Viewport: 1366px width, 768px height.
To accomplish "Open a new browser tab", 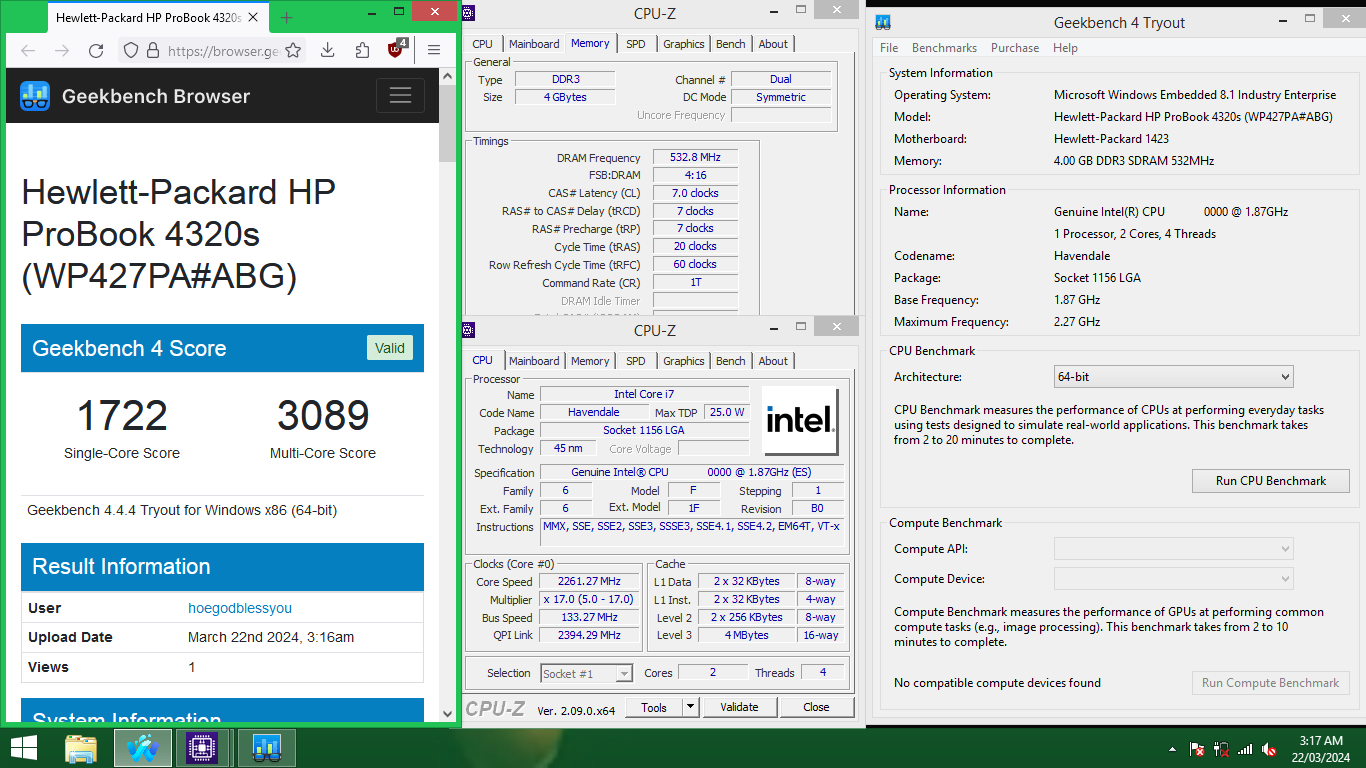I will coord(287,18).
